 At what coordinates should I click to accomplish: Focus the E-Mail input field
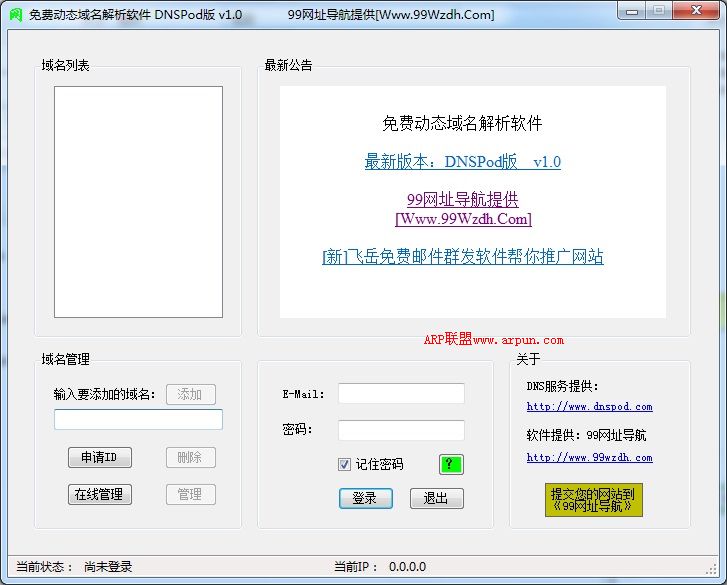tap(401, 394)
